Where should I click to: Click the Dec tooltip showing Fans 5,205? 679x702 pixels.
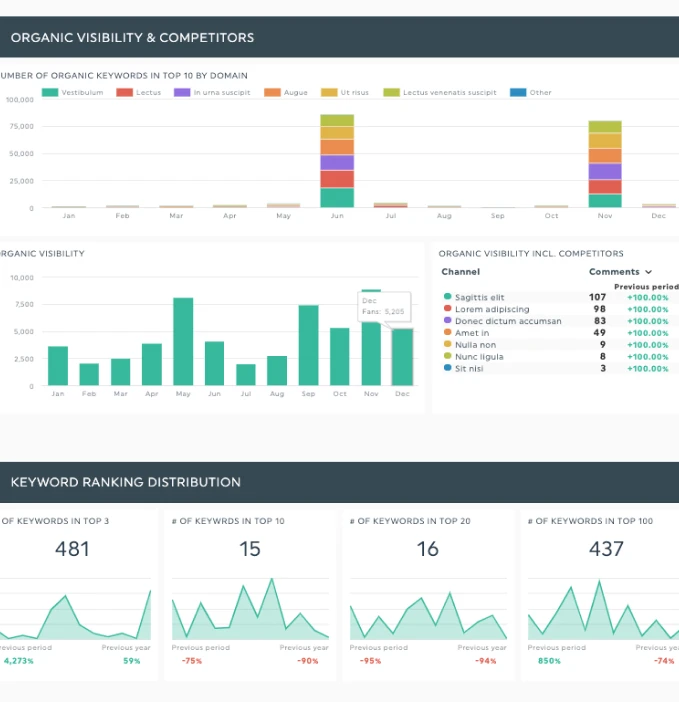click(x=382, y=305)
